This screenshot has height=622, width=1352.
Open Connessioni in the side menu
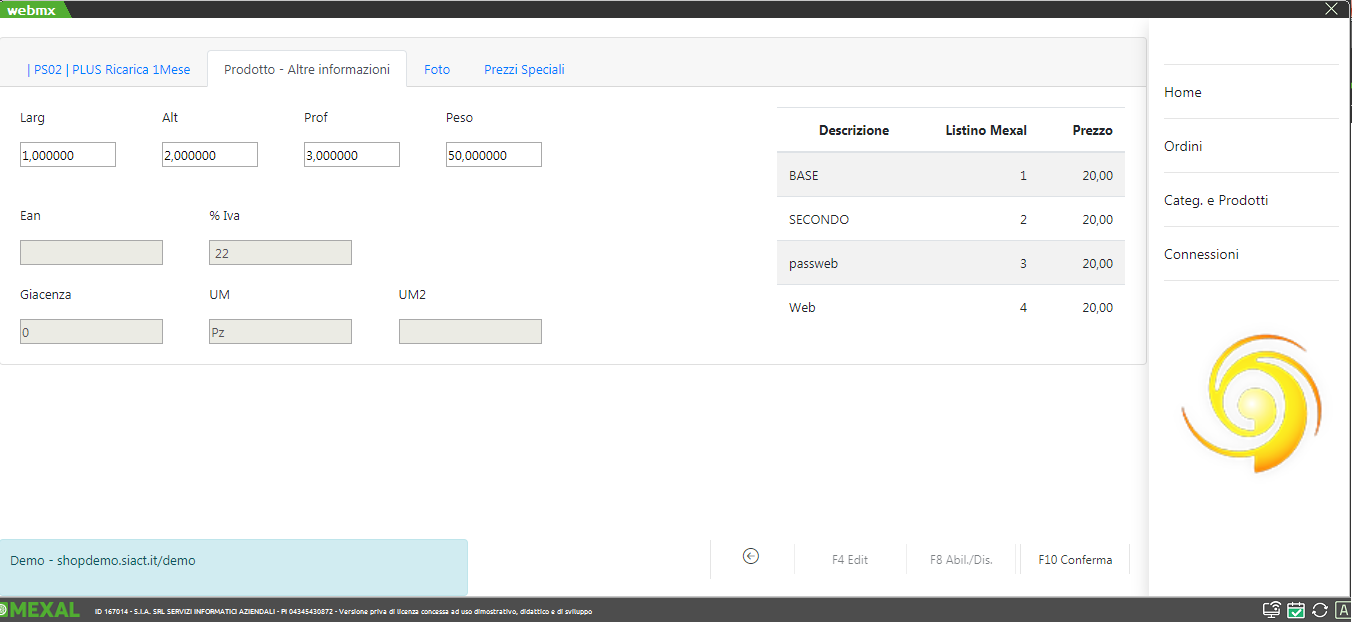pyautogui.click(x=1201, y=254)
